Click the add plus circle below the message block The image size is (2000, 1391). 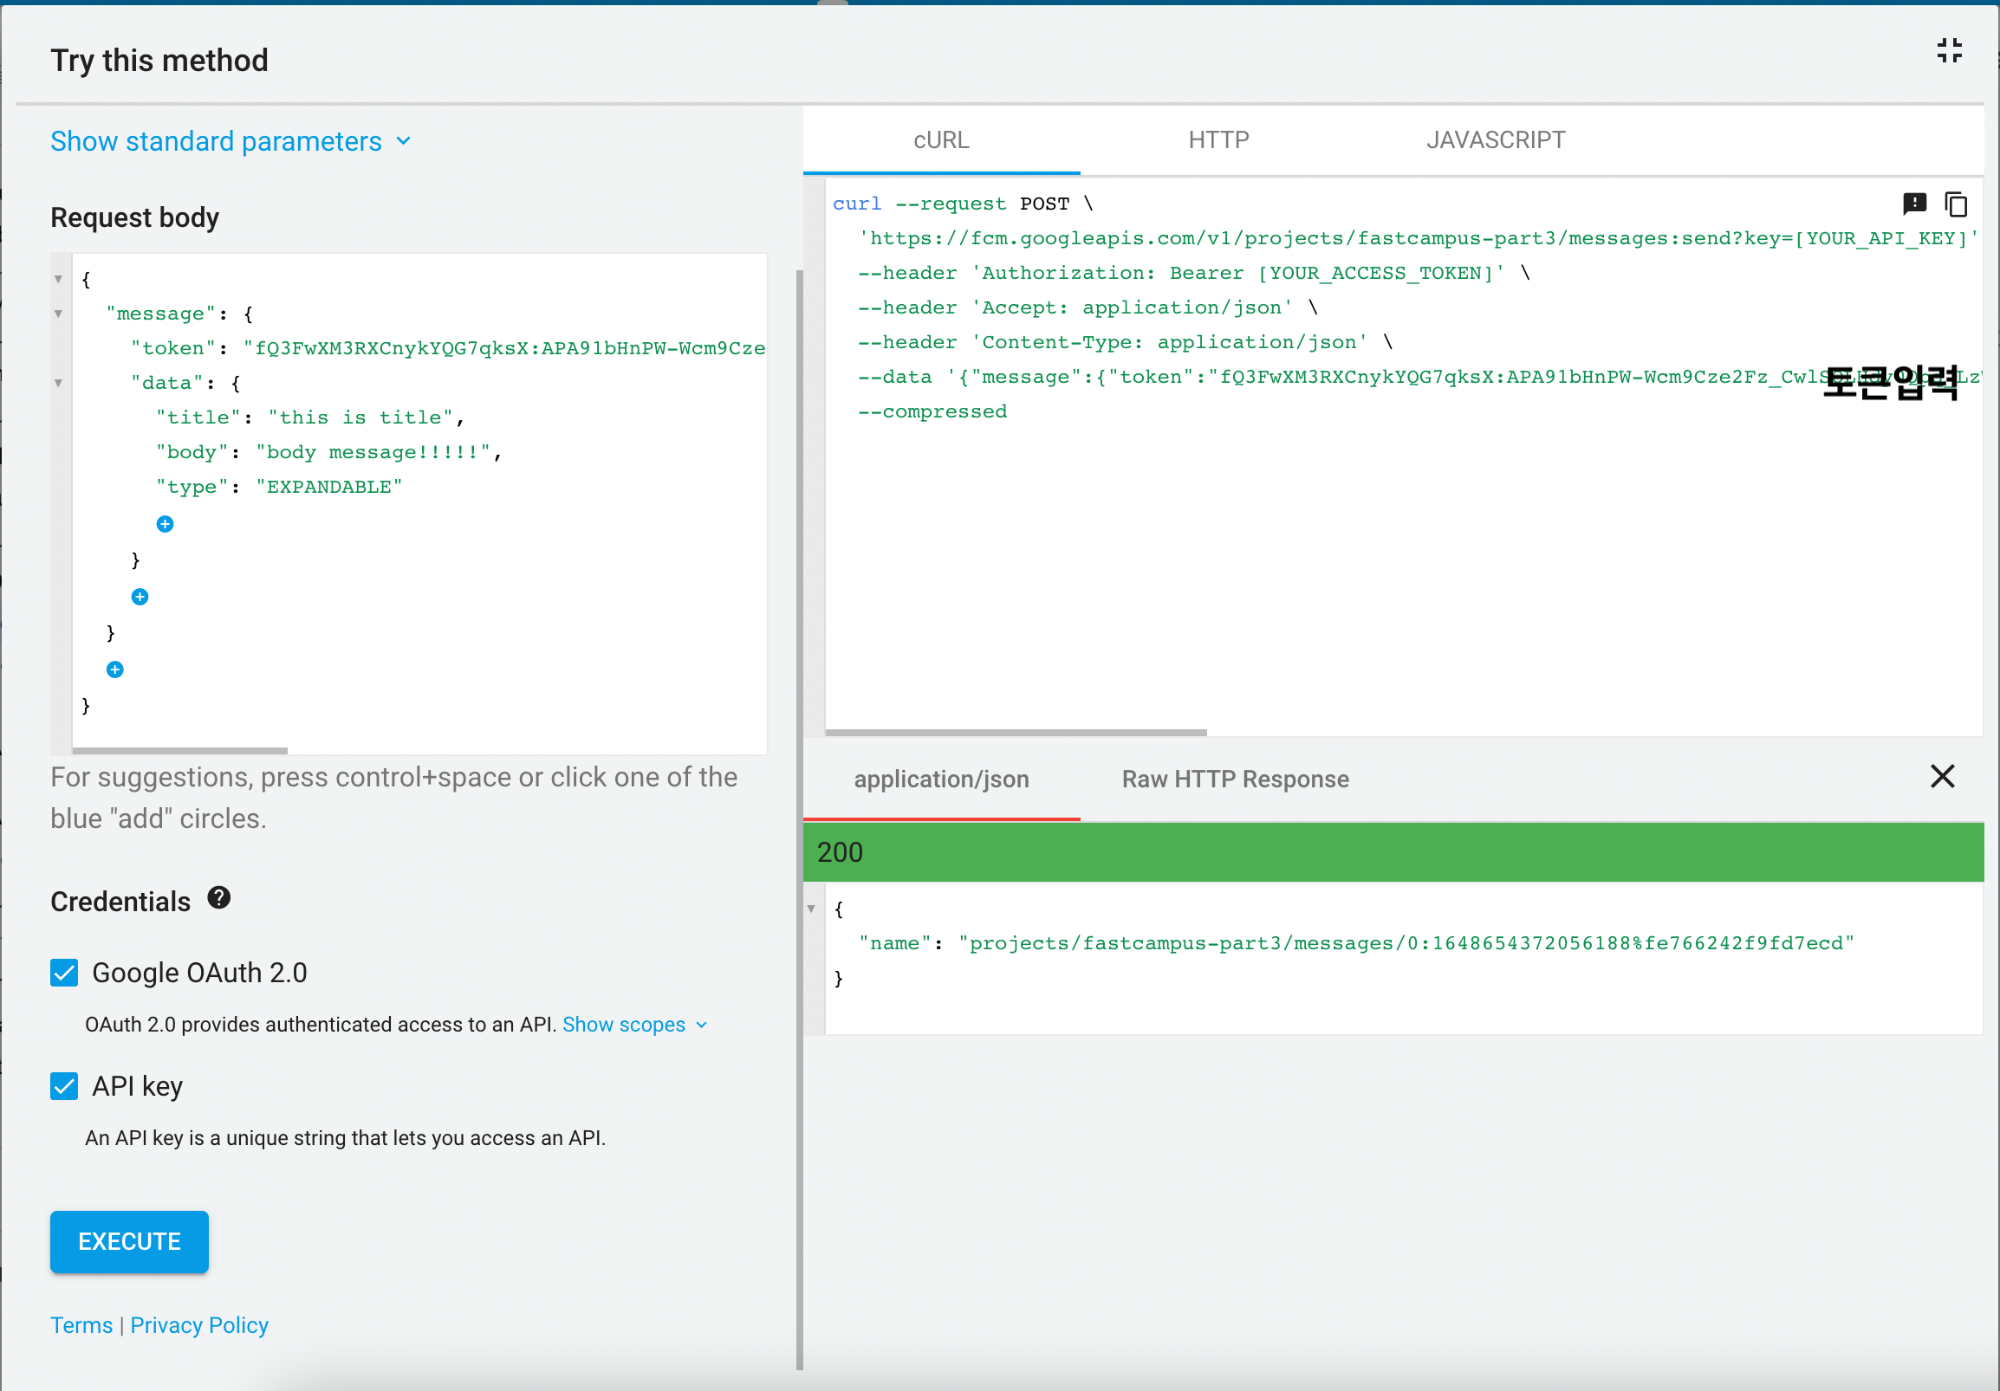tap(115, 670)
